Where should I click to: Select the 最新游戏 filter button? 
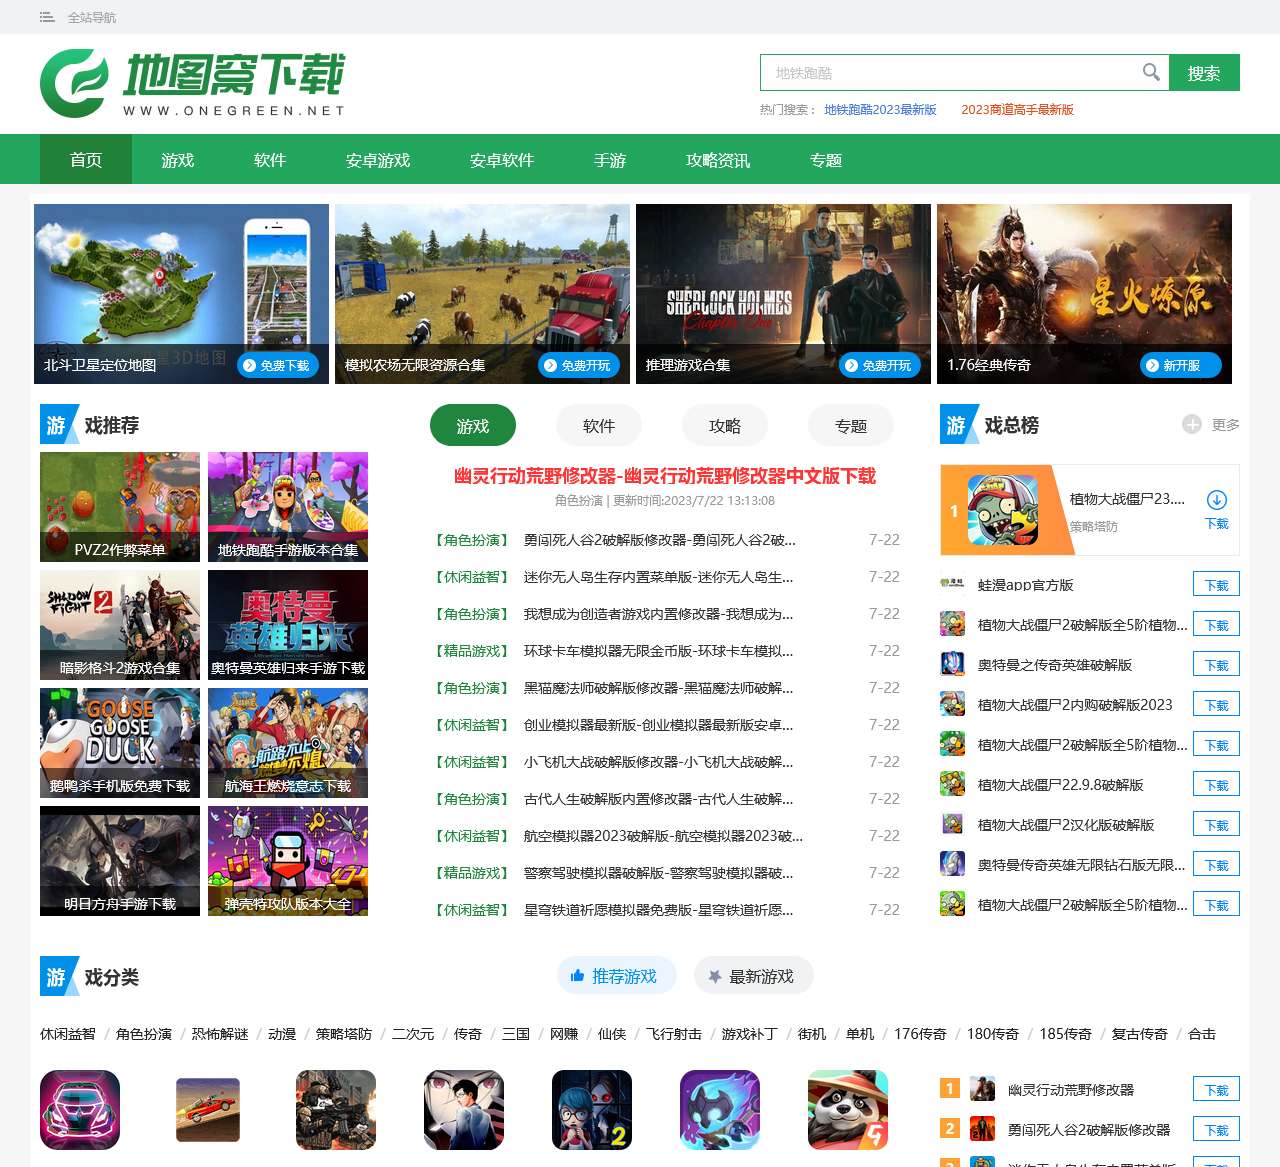tap(753, 976)
